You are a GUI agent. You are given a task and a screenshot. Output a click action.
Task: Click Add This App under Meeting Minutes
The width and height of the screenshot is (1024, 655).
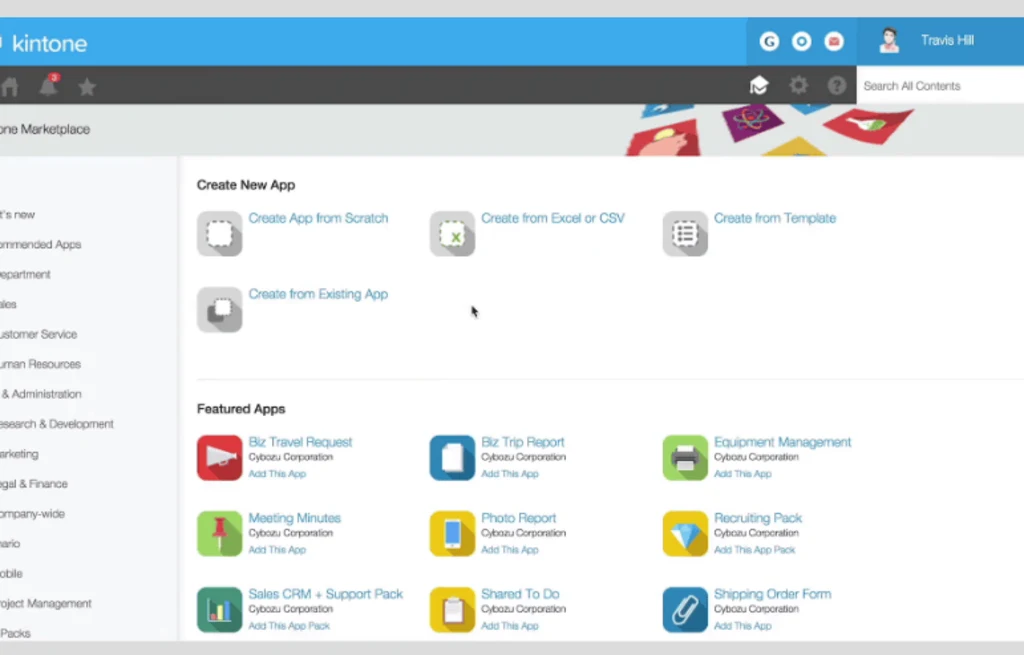point(277,550)
